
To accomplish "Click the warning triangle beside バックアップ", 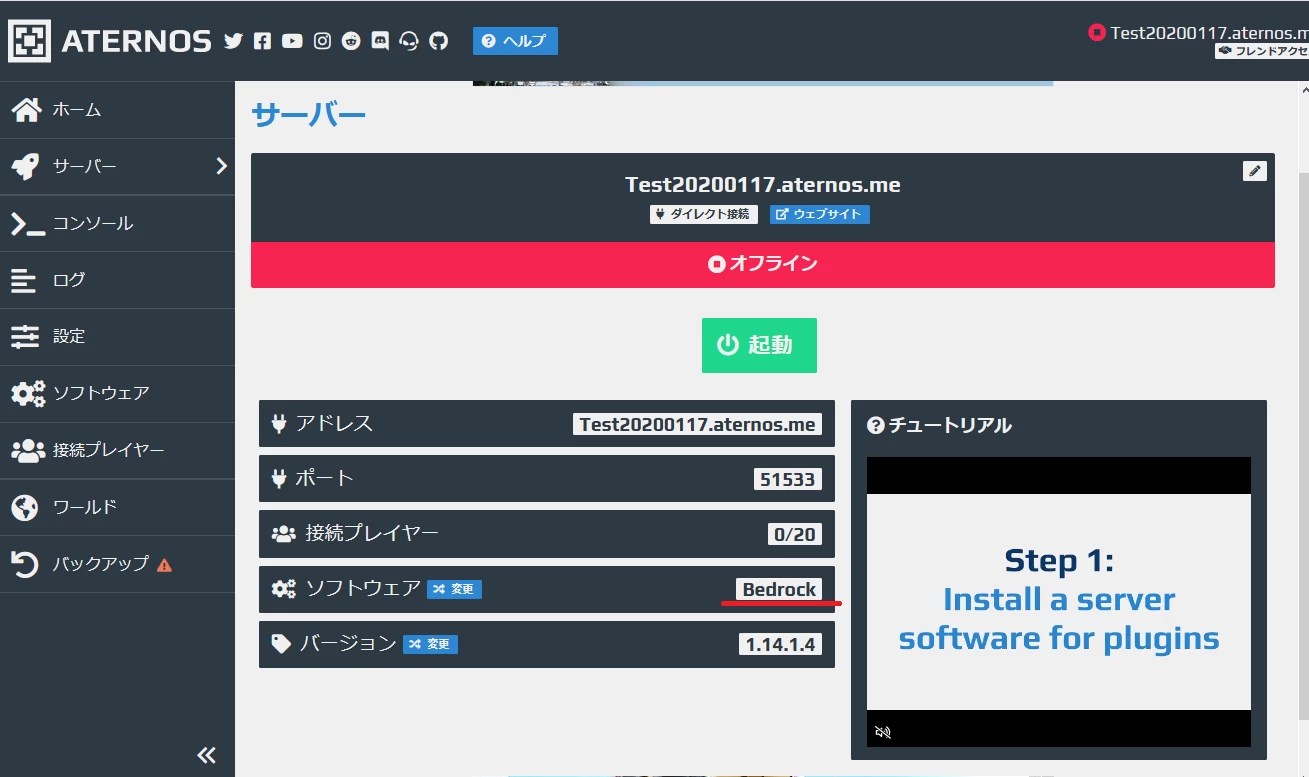I will click(165, 565).
